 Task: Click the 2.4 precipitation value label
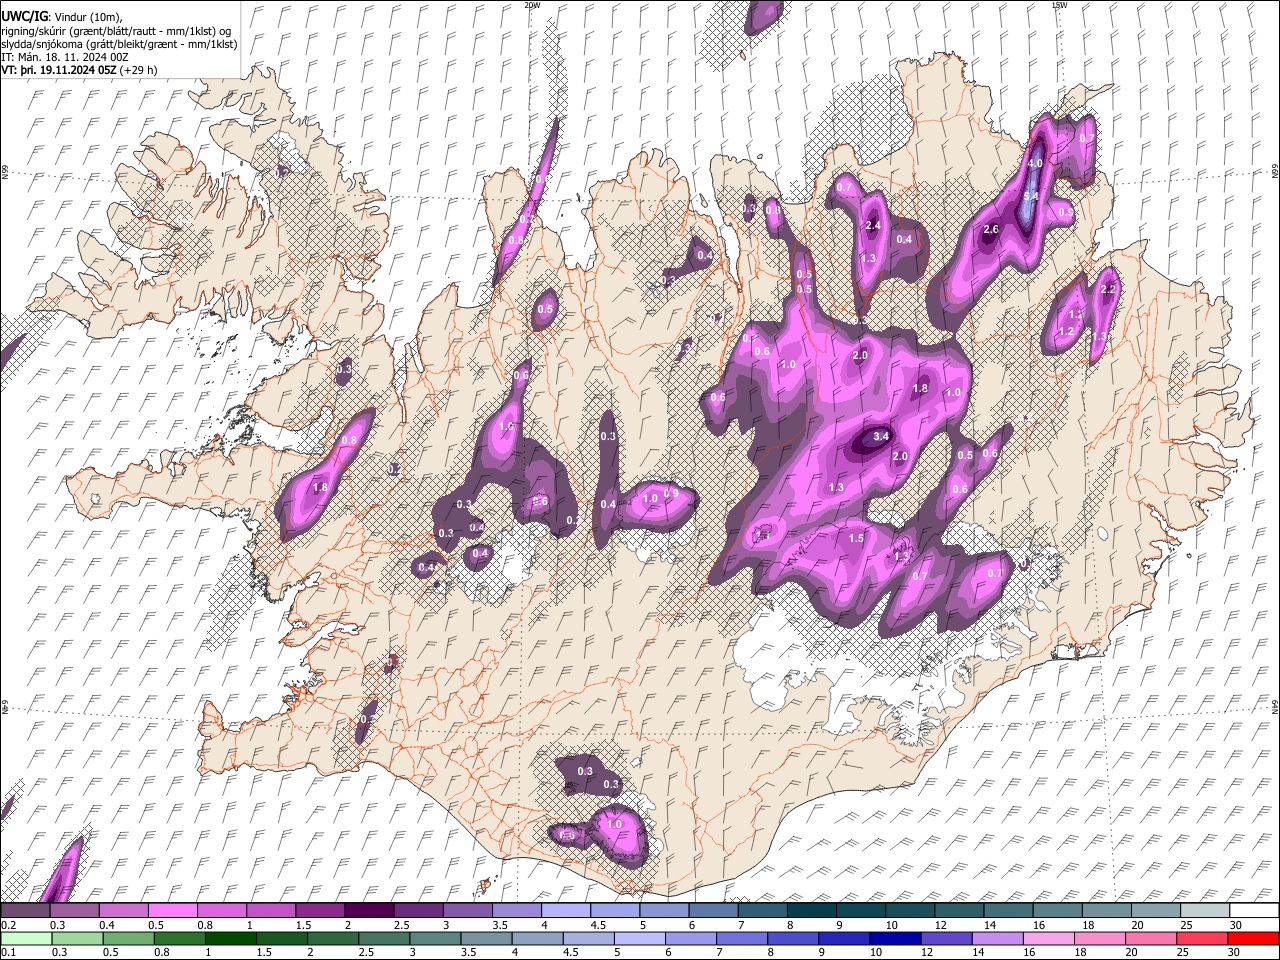coord(873,225)
